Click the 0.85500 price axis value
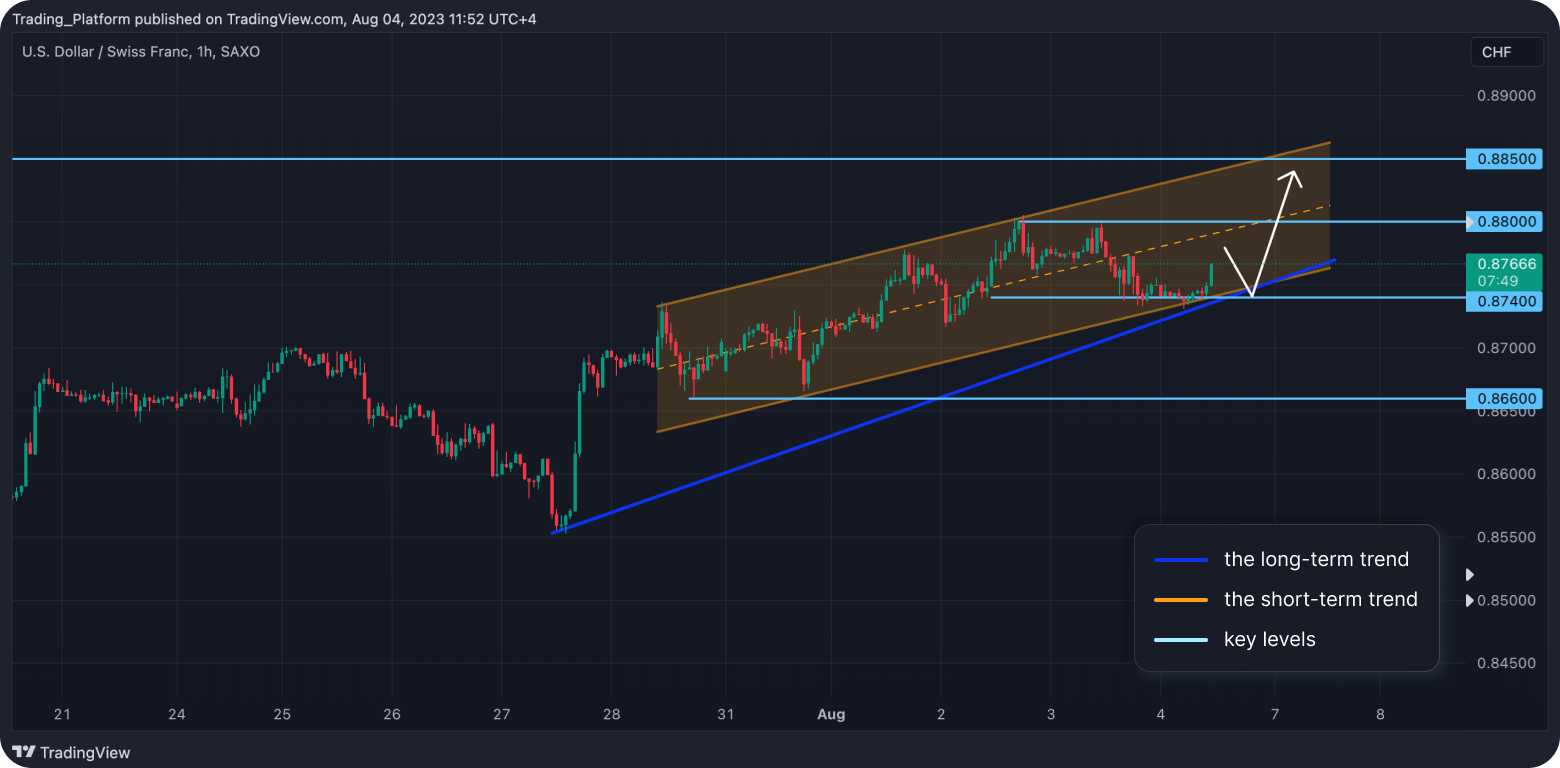 (1506, 537)
